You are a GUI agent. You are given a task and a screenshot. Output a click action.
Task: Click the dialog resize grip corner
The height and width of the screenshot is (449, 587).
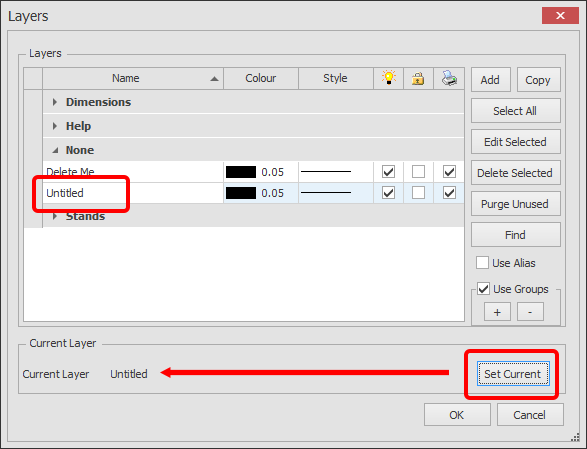point(575,437)
